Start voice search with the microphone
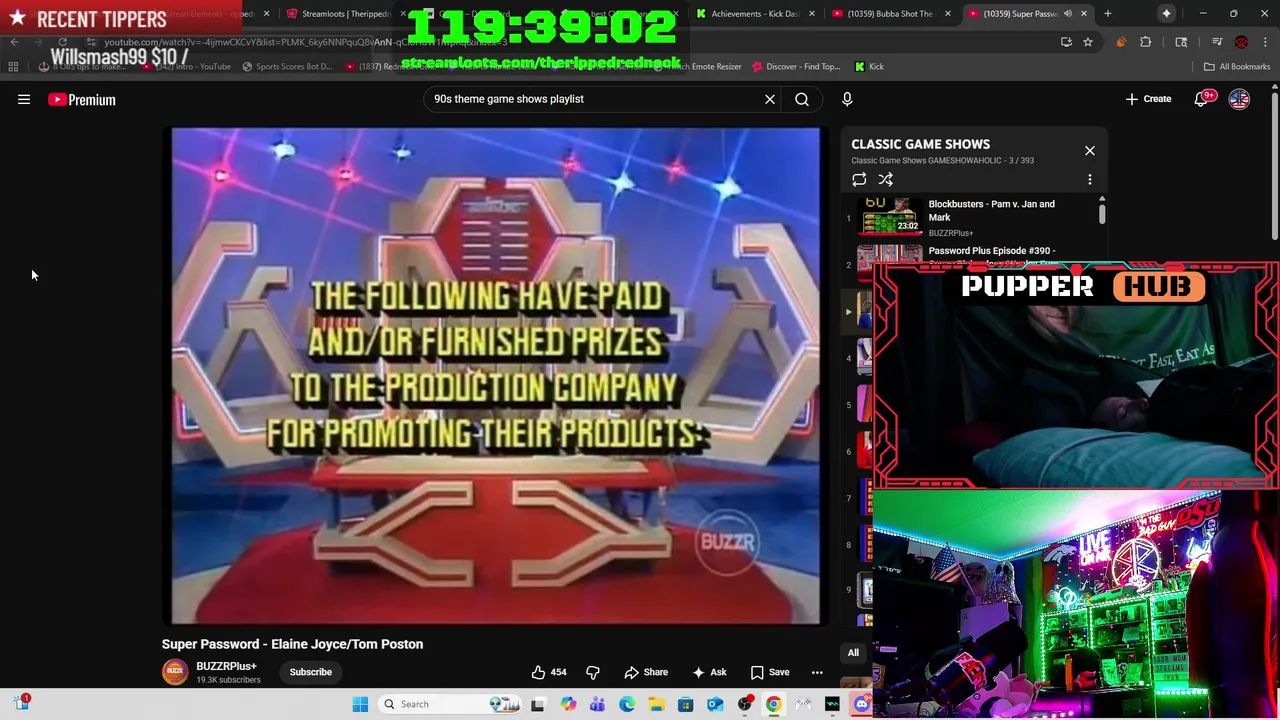Image resolution: width=1280 pixels, height=720 pixels. [847, 99]
